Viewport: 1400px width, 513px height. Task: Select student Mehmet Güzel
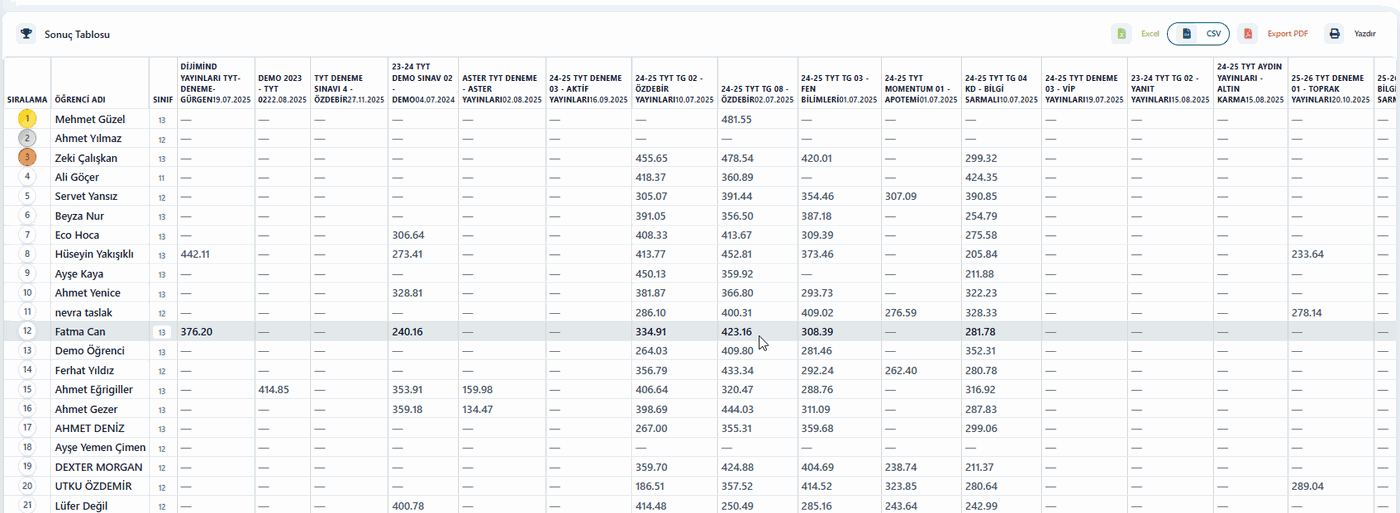(90, 119)
